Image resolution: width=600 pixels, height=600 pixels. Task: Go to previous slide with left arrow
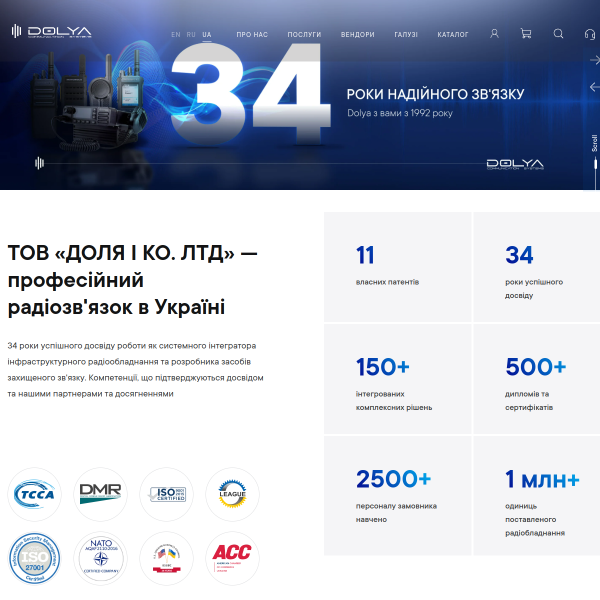[x=595, y=87]
